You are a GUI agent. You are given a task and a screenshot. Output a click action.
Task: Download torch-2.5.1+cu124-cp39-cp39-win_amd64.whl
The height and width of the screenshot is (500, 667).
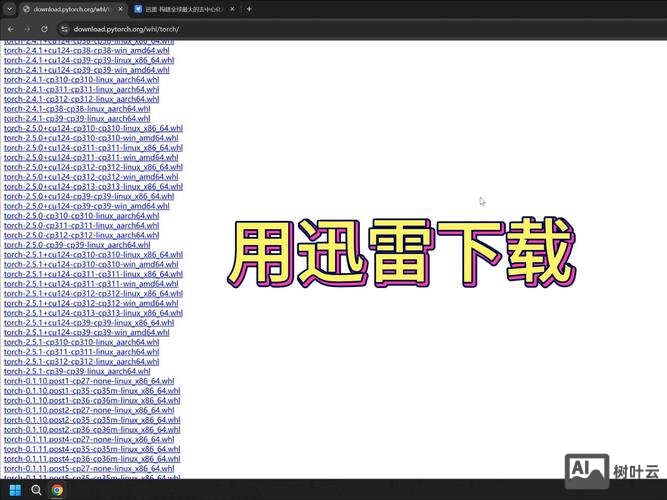[86, 332]
